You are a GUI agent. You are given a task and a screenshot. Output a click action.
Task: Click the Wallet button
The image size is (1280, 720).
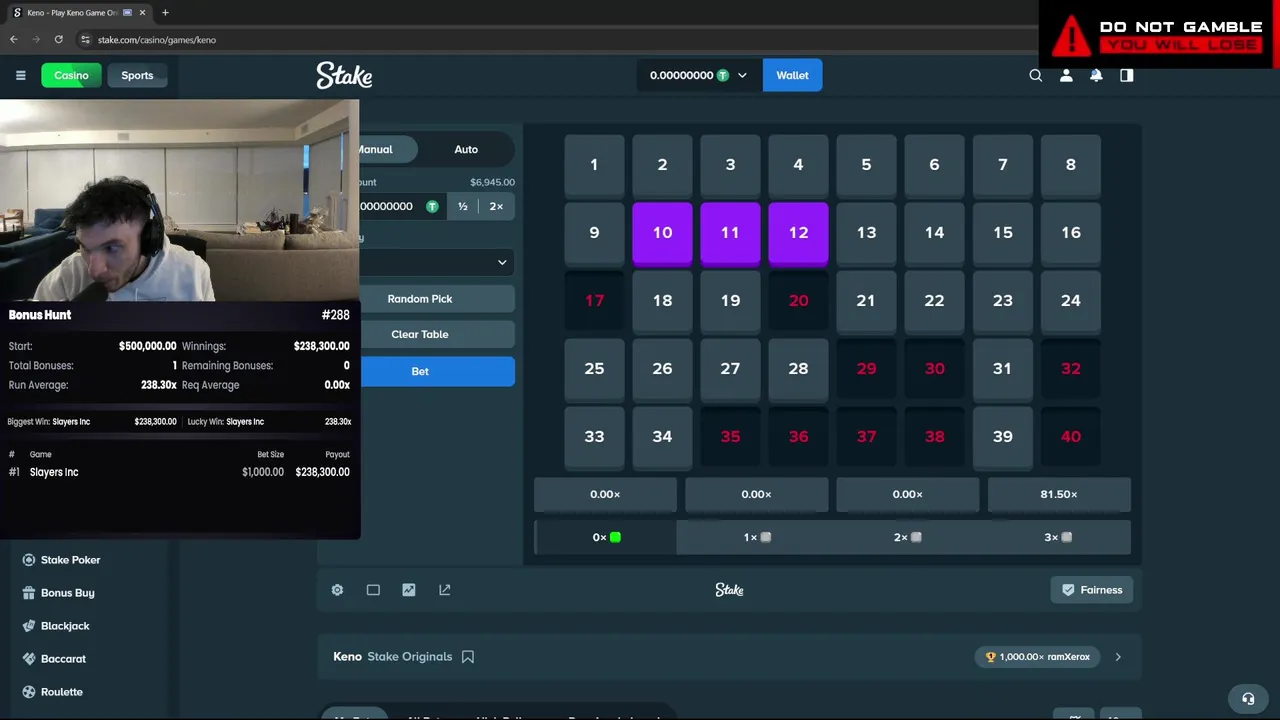pos(792,75)
